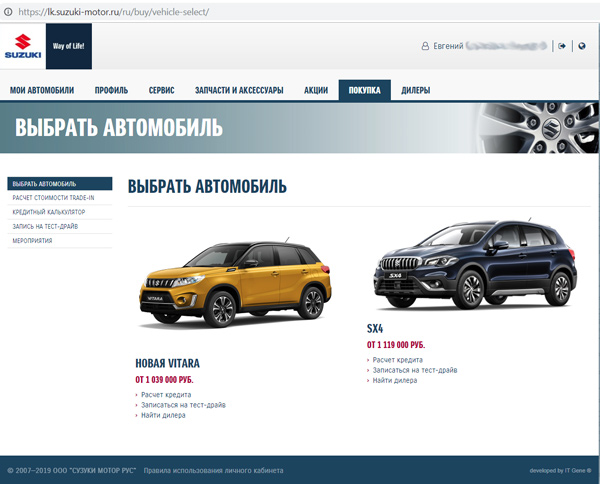This screenshot has width=600, height=484.
Task: Select РАСЧЕТ СТОИМОСТИ TRADE-IN in sidebar
Action: pos(60,198)
